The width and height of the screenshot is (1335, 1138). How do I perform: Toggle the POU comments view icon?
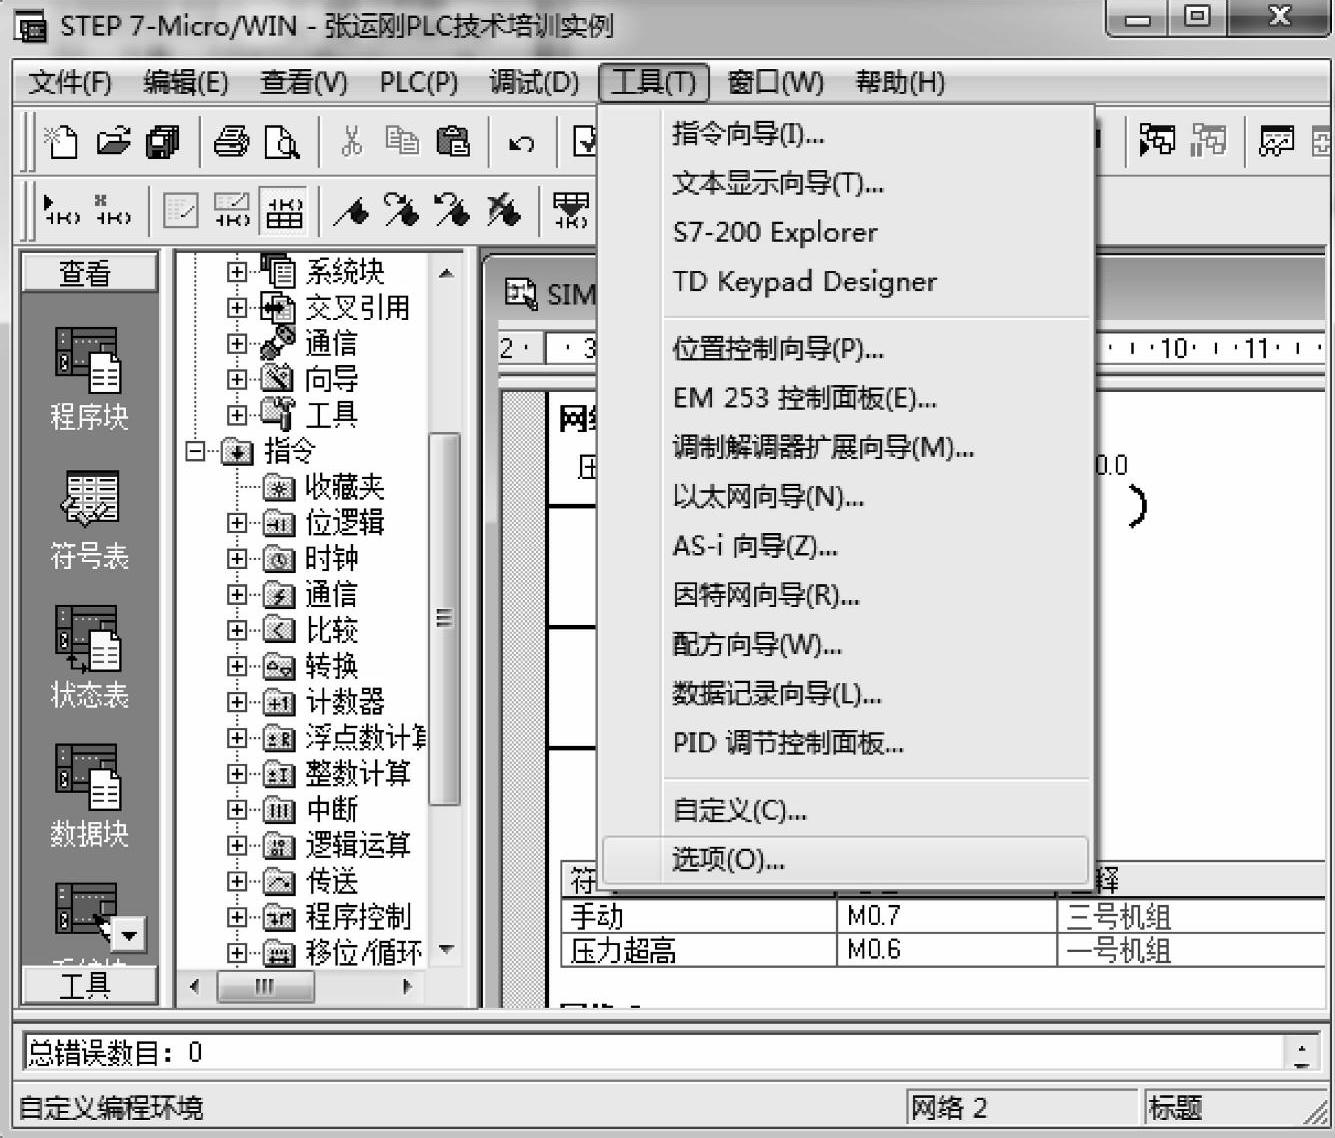pyautogui.click(x=181, y=210)
